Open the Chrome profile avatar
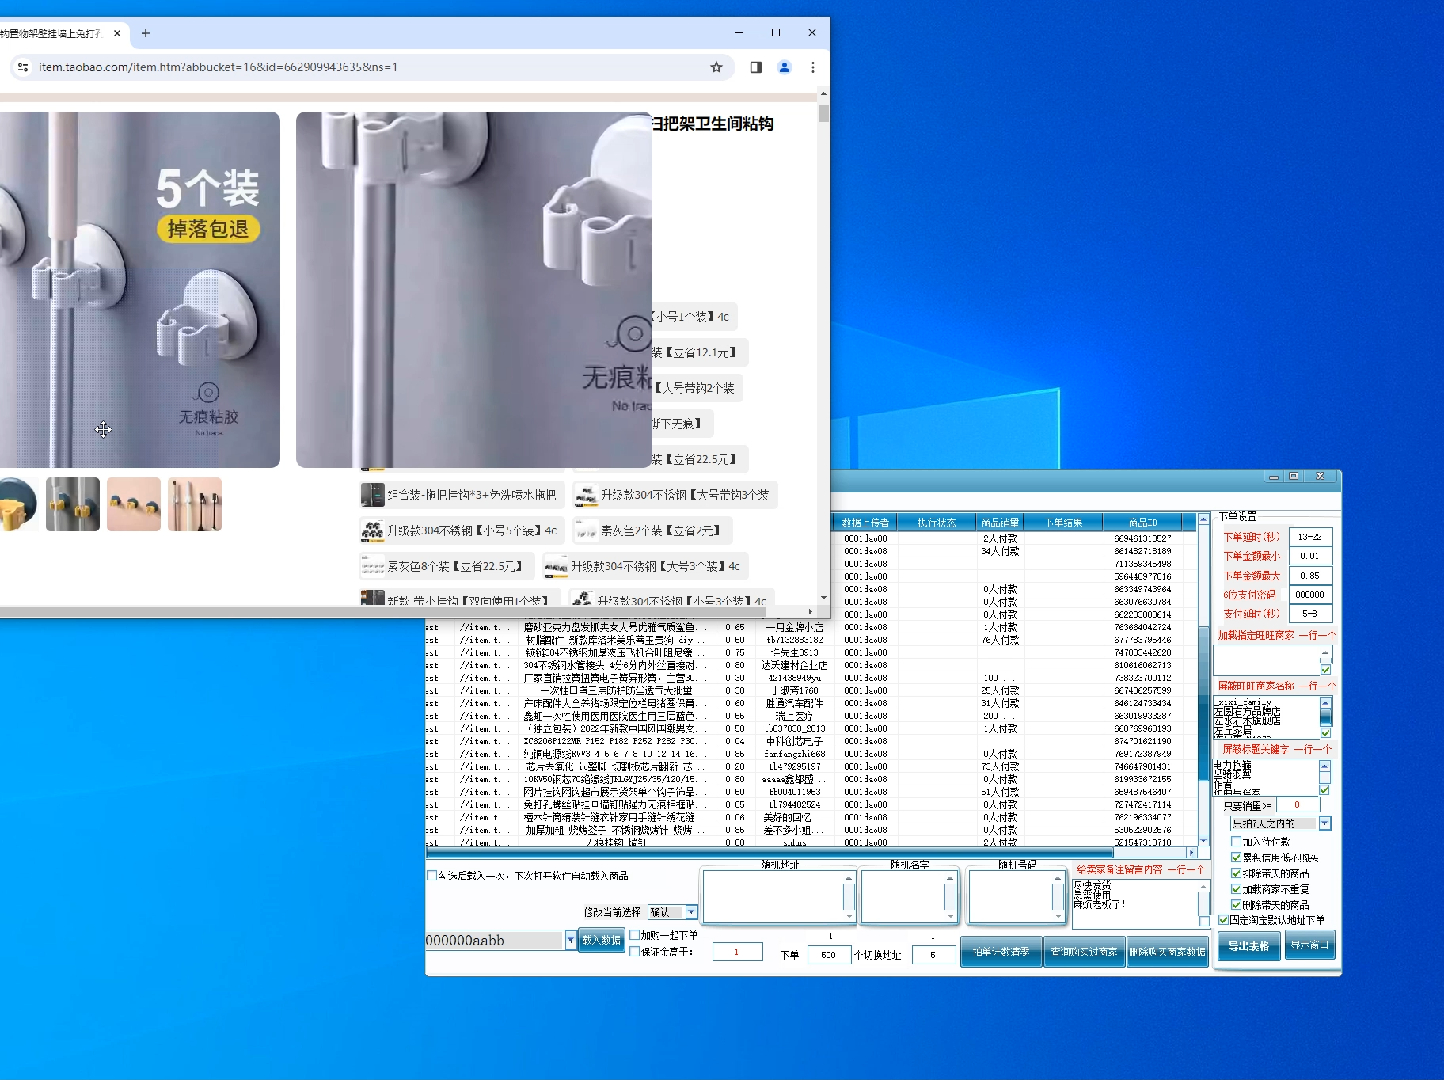 point(784,67)
